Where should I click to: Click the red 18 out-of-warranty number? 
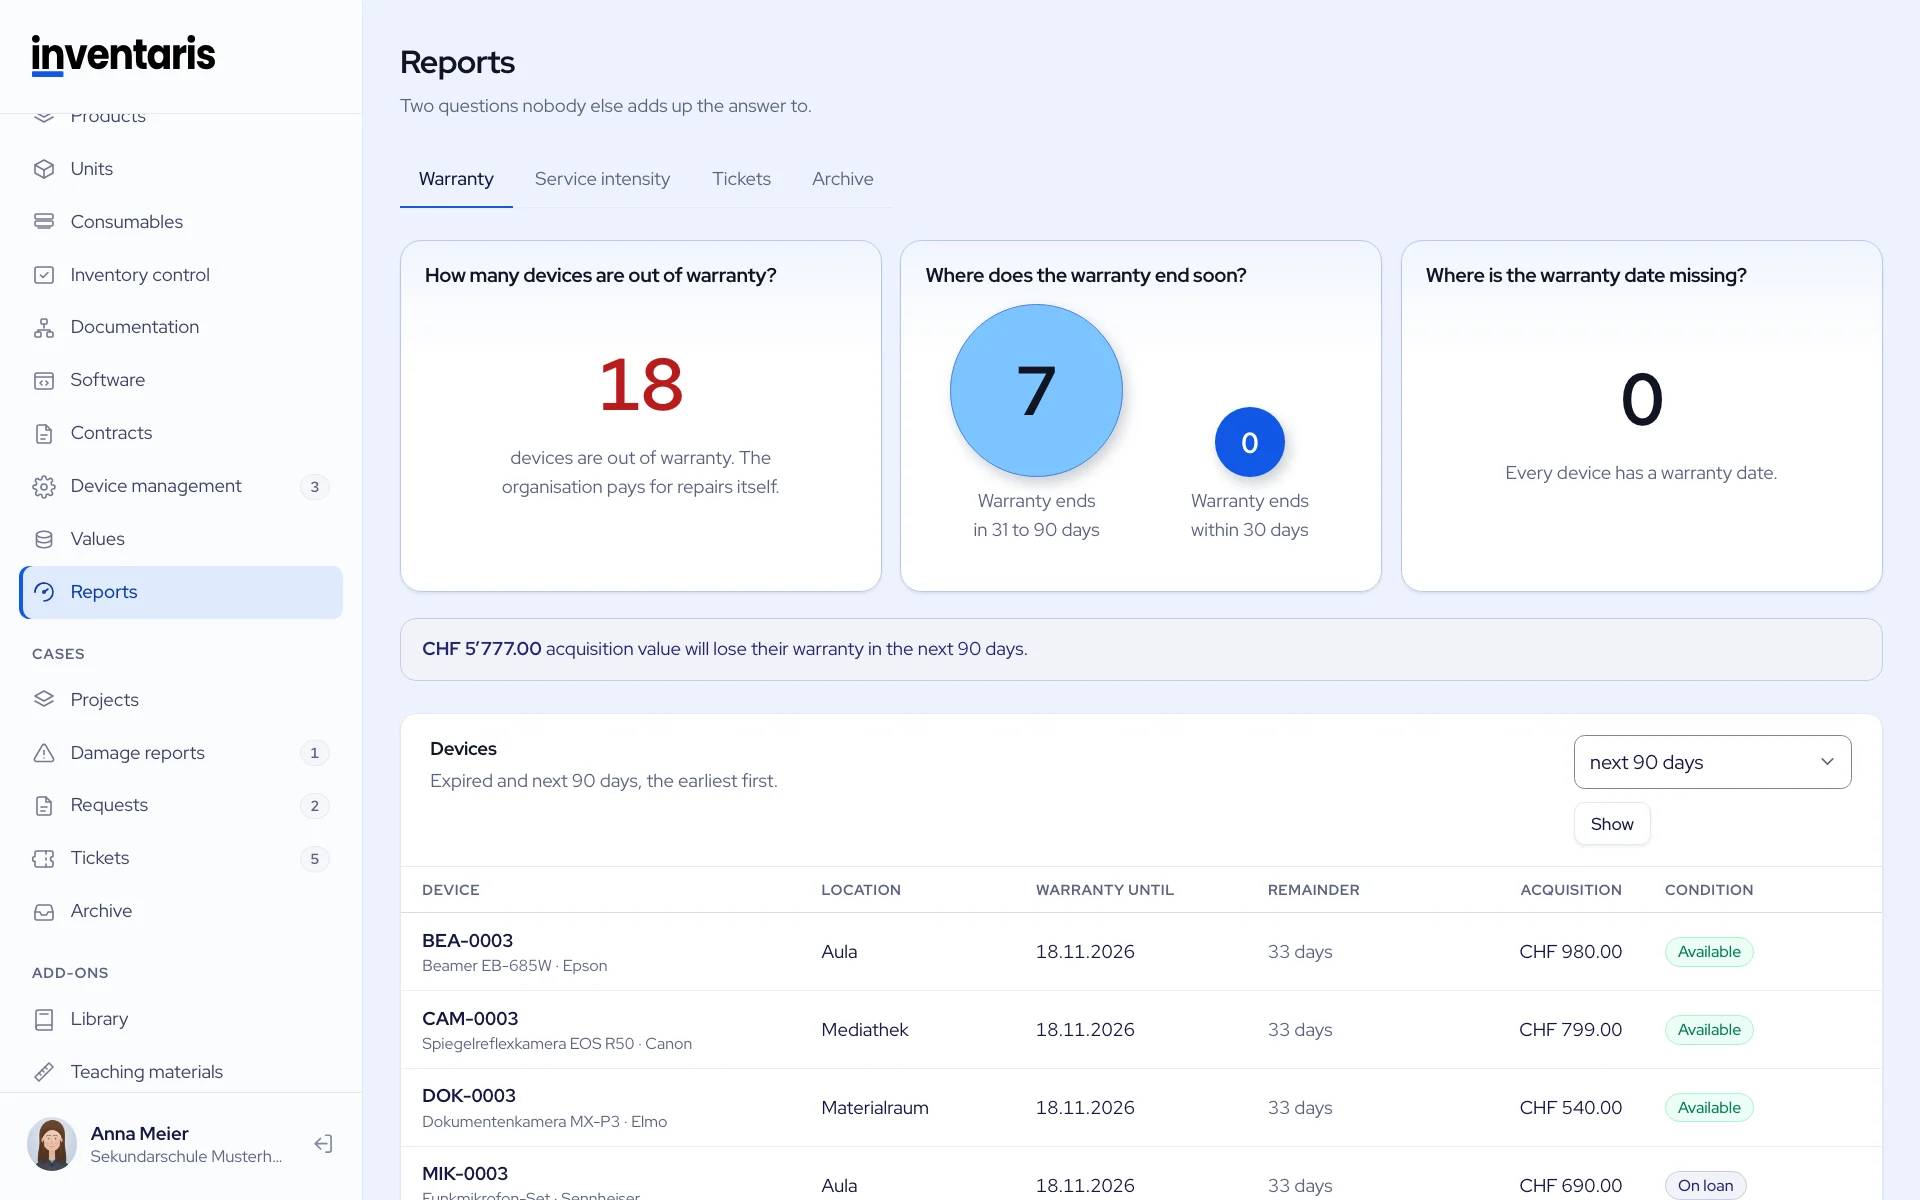tap(641, 385)
